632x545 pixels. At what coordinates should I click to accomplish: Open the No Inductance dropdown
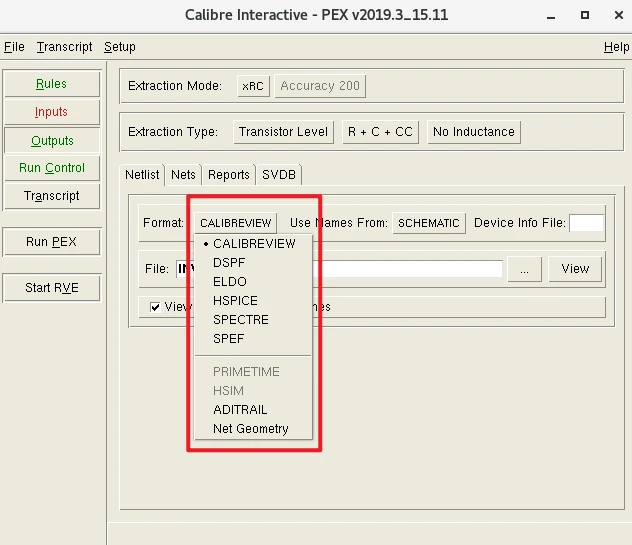click(474, 132)
